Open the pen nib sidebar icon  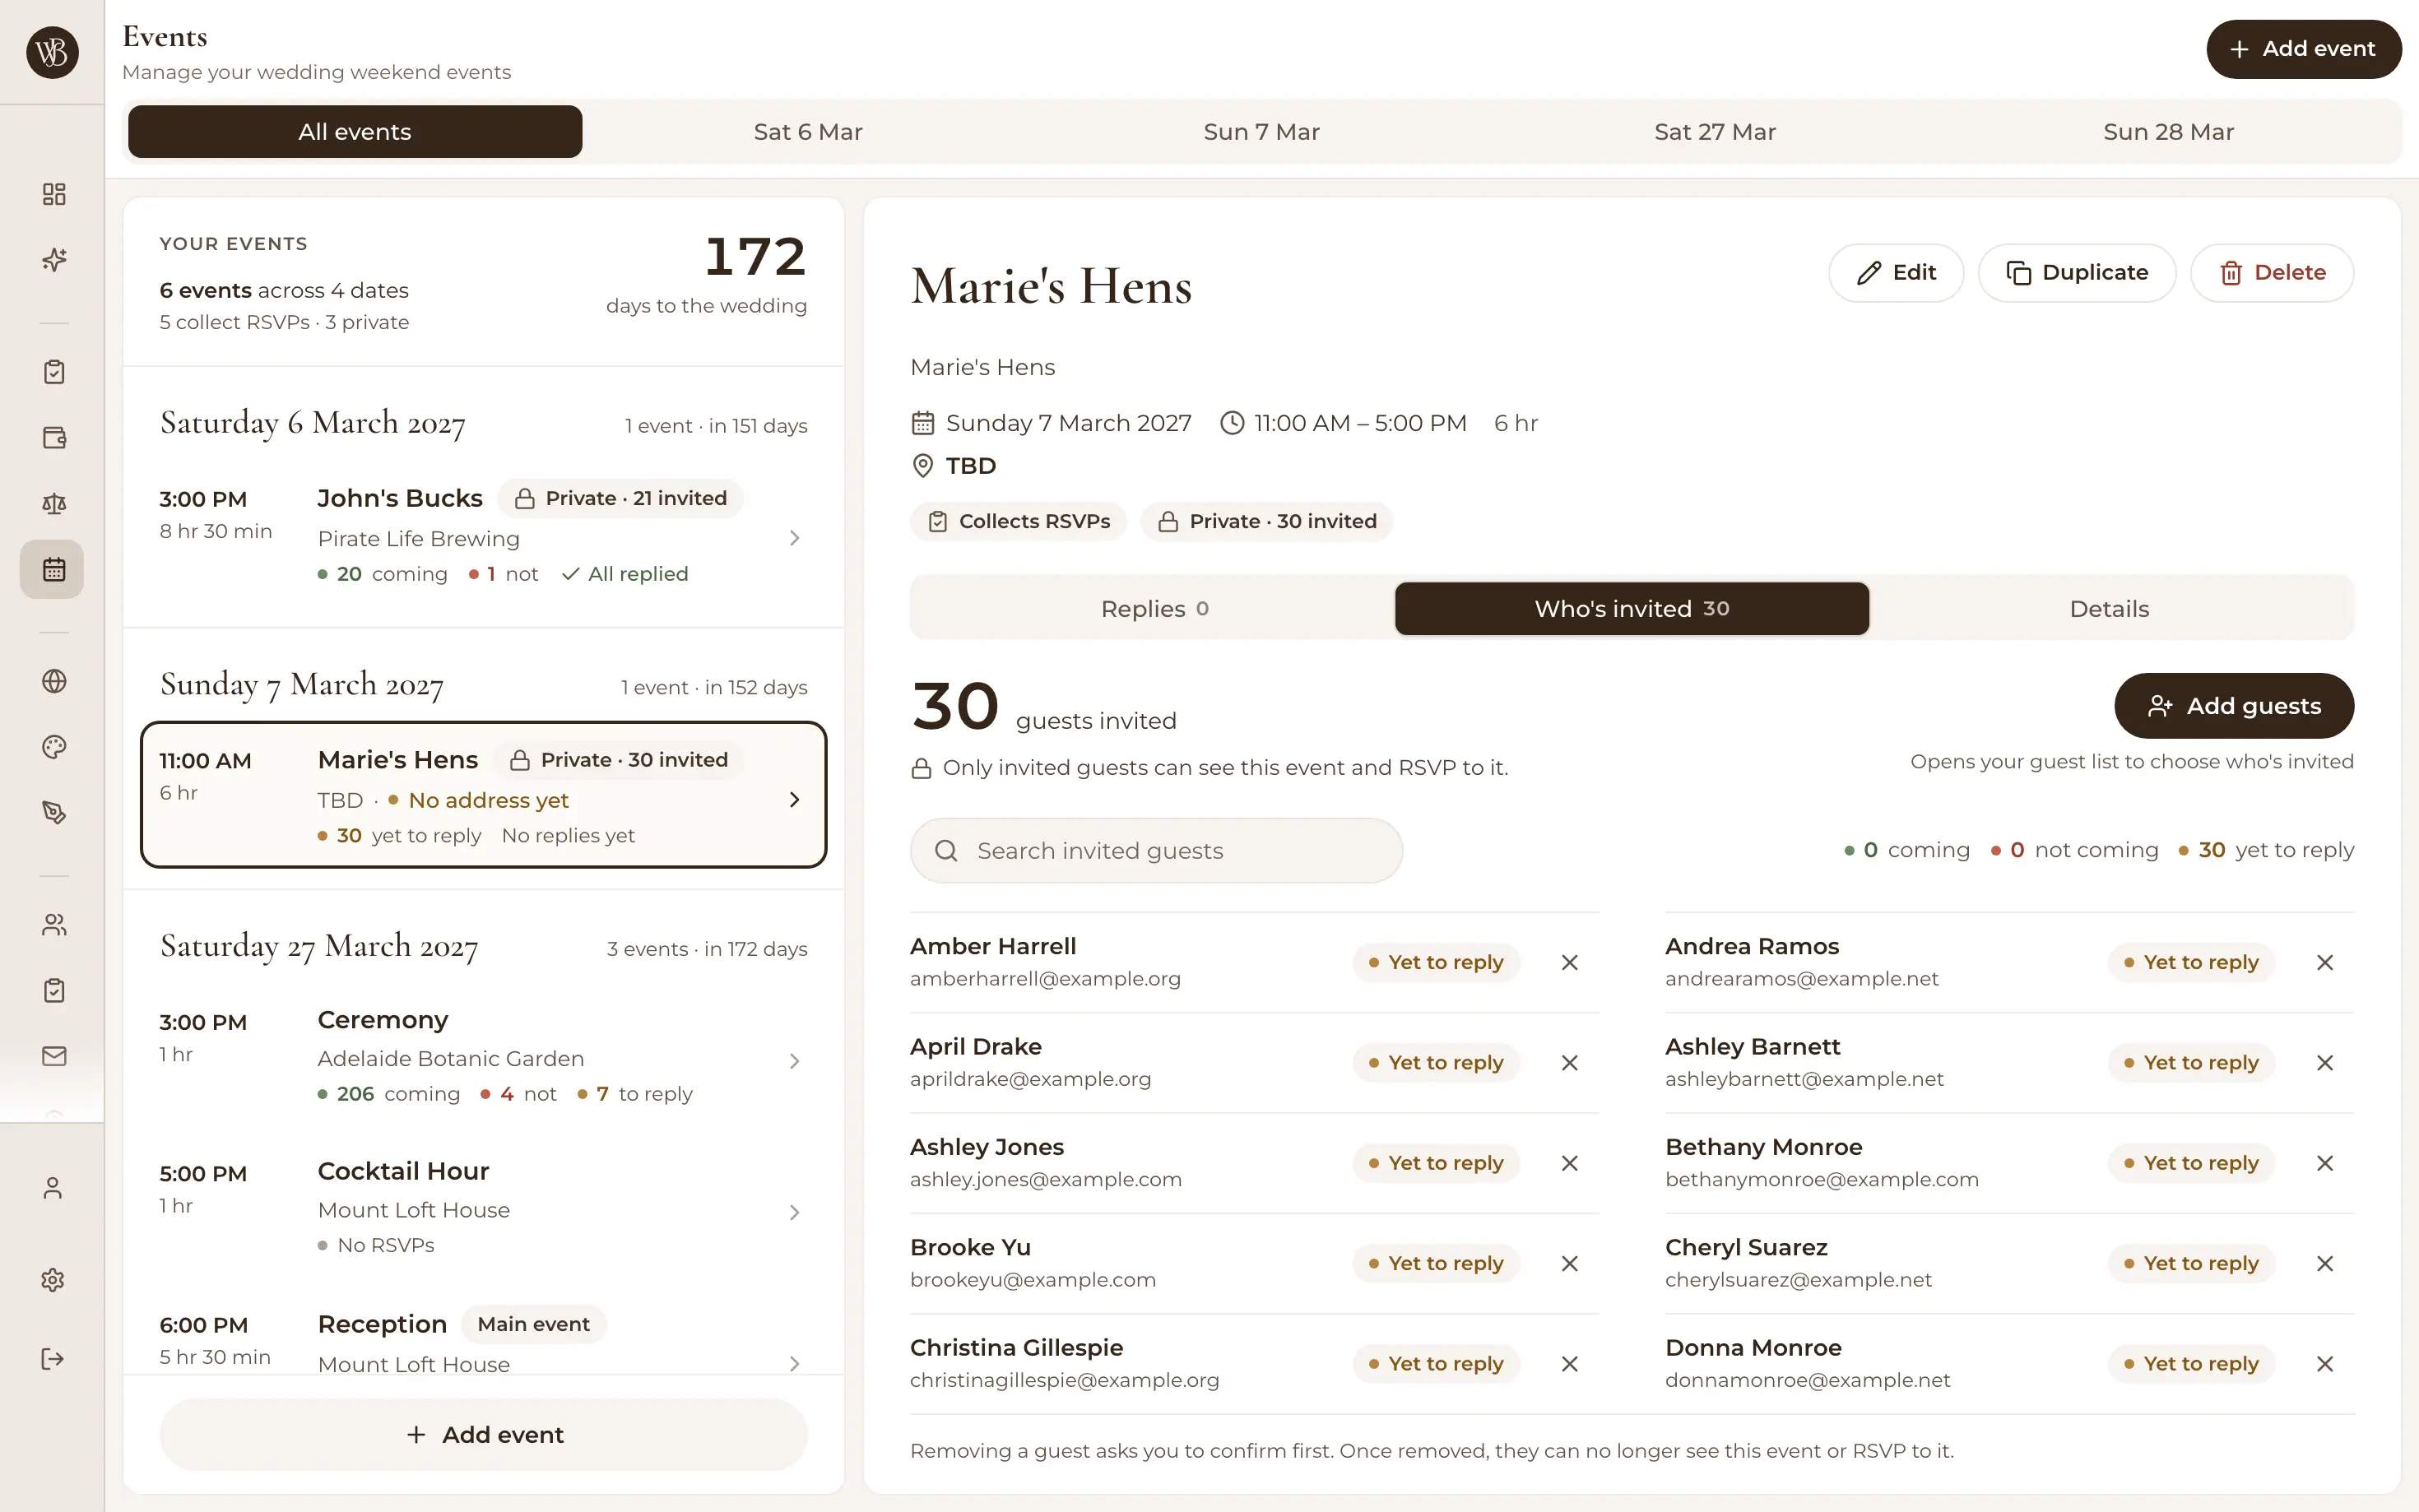point(54,813)
